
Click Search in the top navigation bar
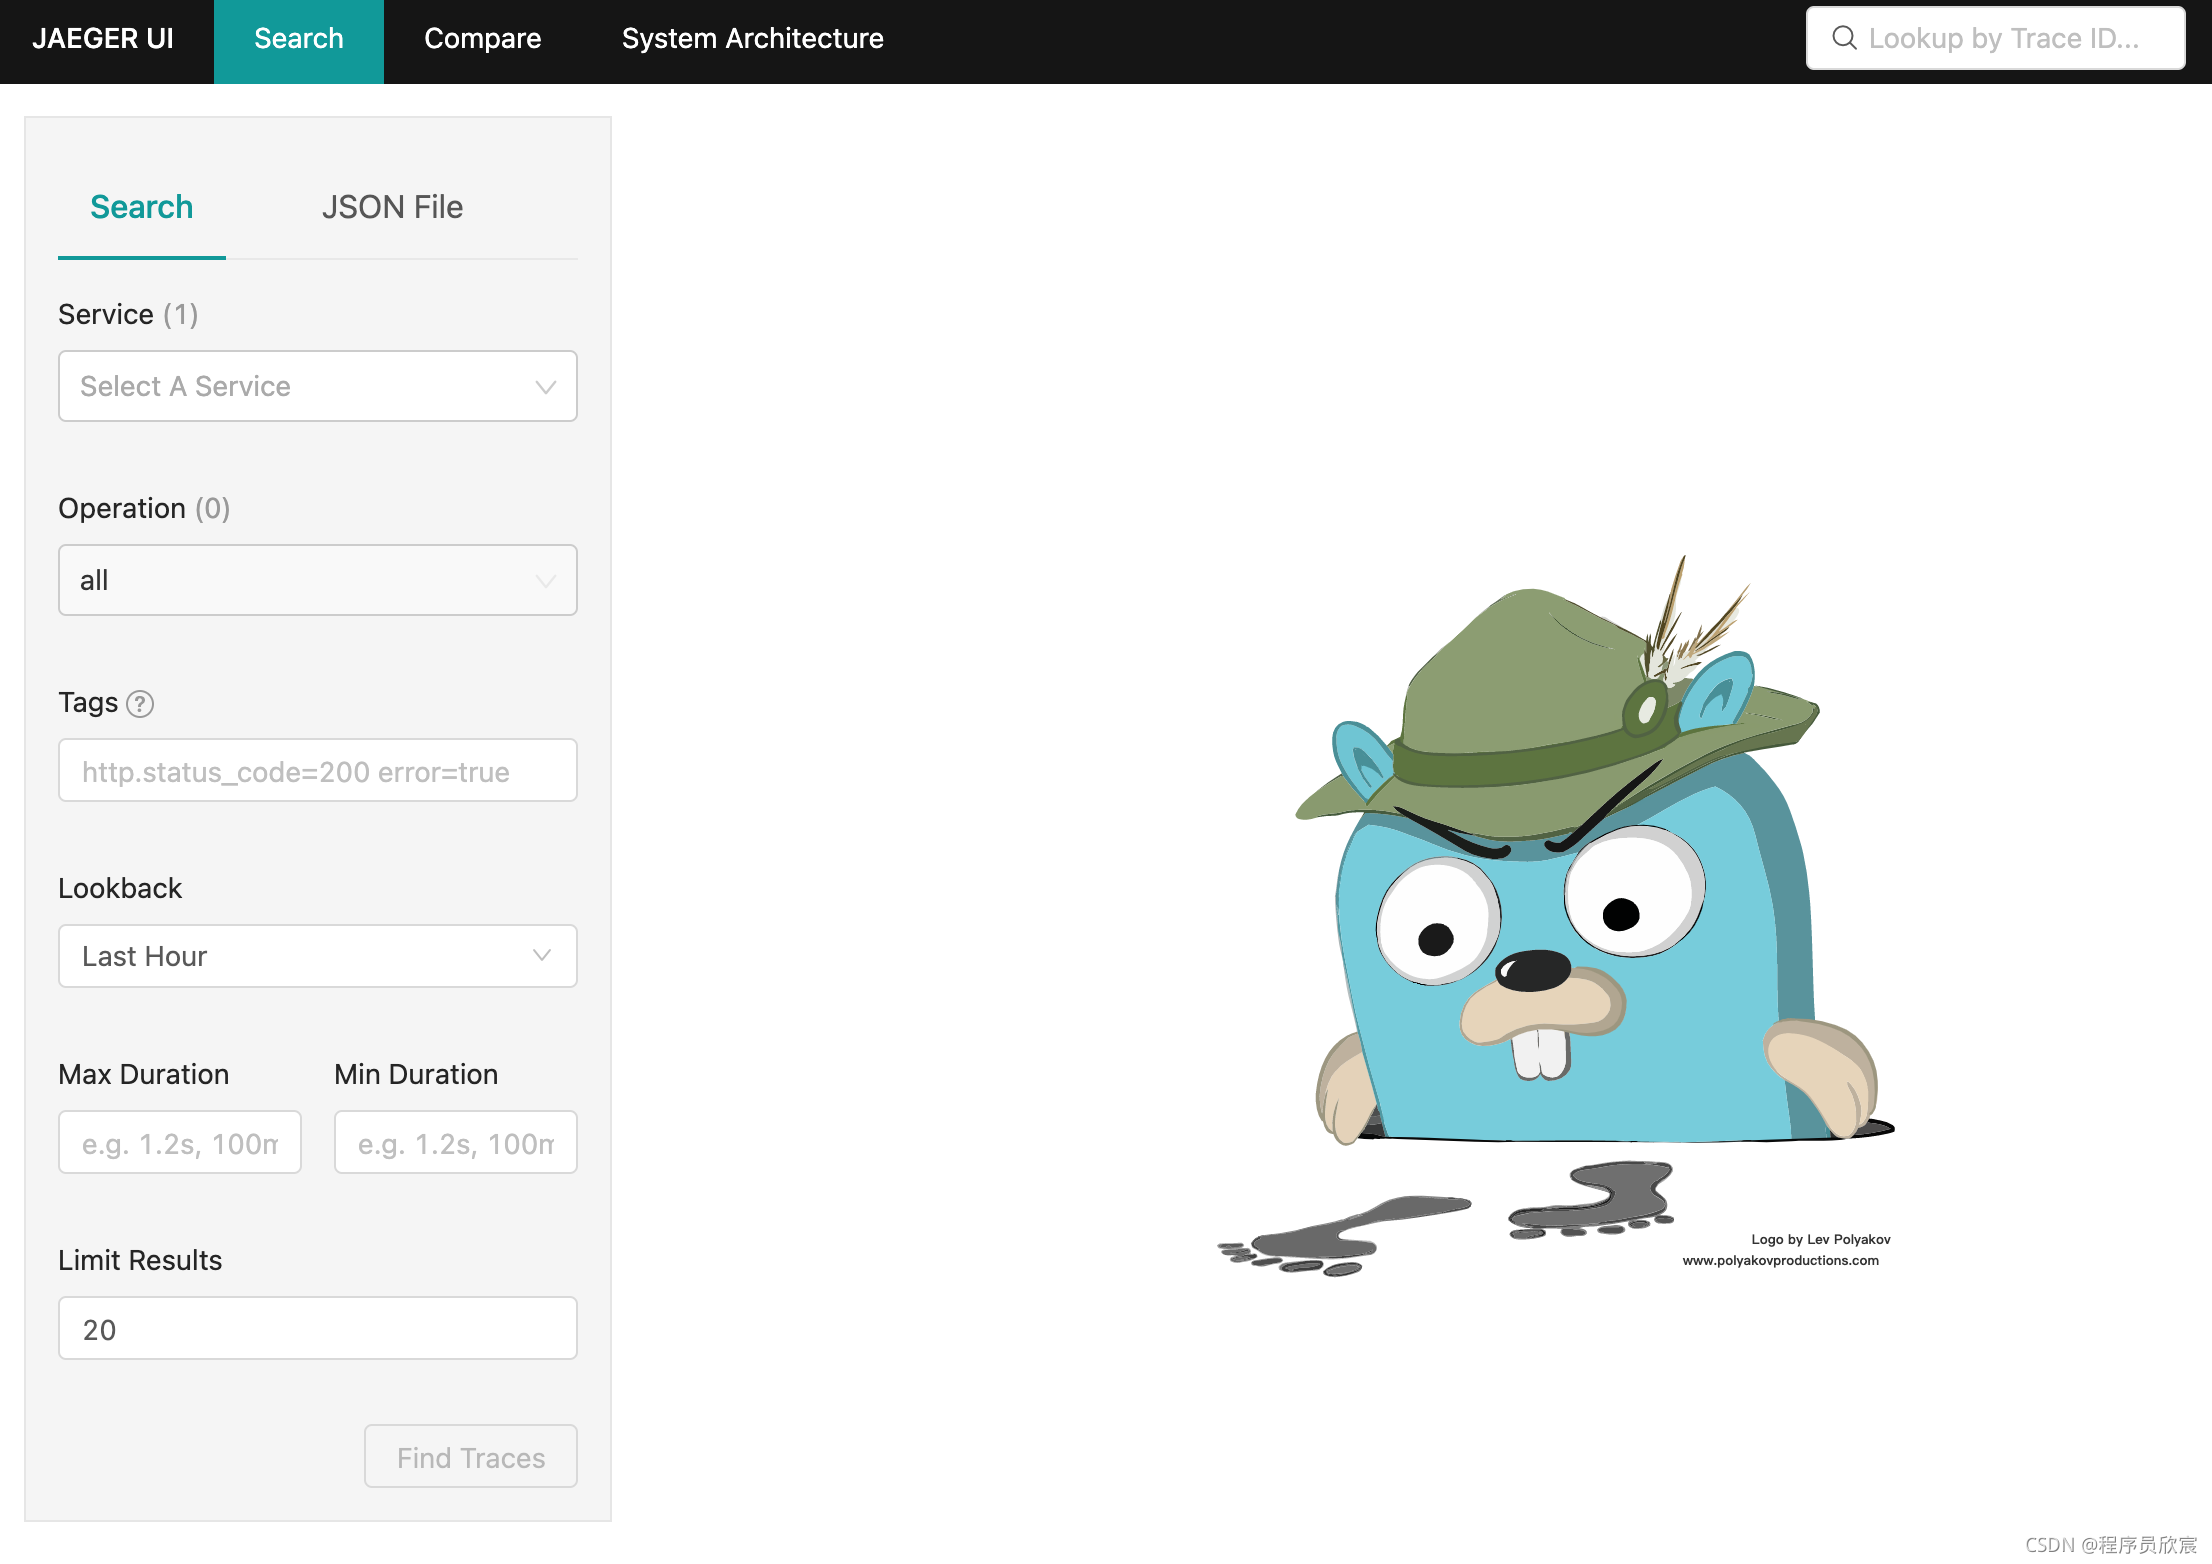[x=298, y=39]
